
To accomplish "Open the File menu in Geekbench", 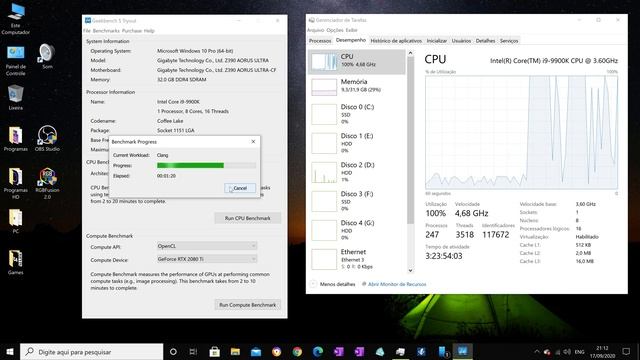I will click(x=87, y=31).
